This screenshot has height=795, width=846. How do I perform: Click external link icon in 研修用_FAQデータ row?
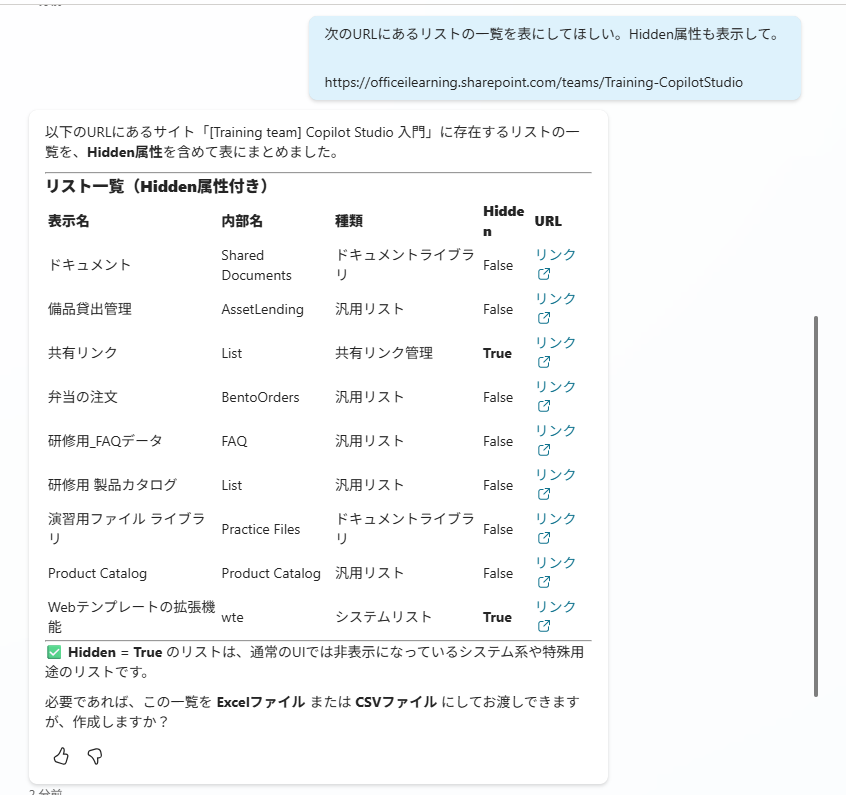click(544, 450)
